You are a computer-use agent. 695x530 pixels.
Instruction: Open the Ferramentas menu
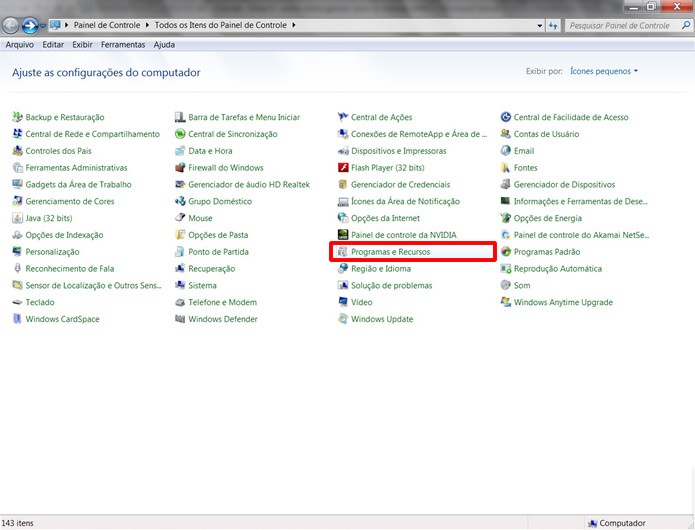point(123,45)
